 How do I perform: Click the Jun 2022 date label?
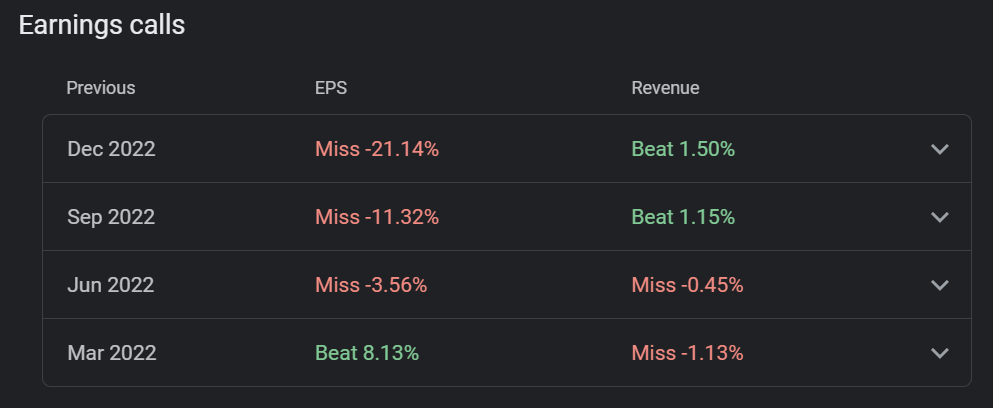tap(111, 285)
